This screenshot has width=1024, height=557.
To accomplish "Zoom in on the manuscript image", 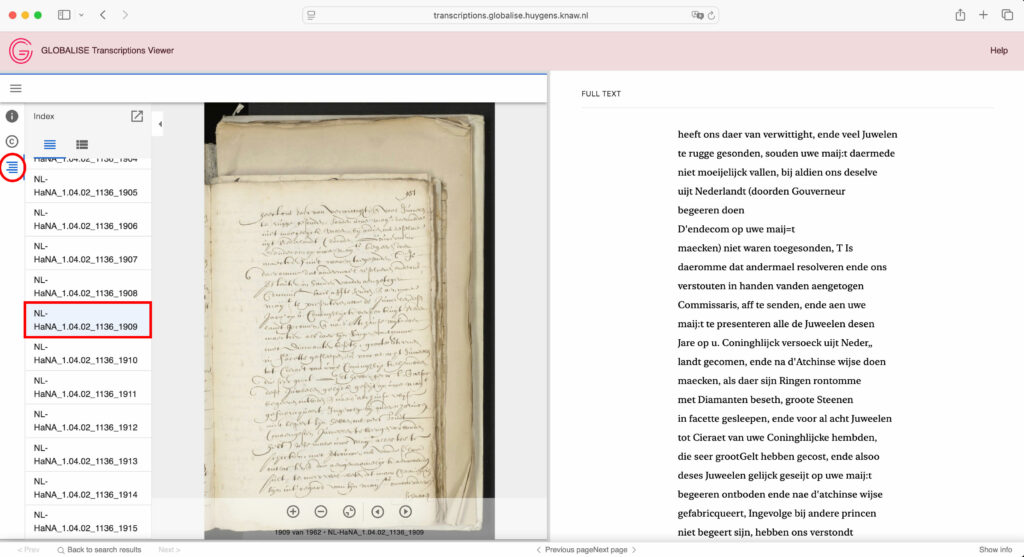I will [x=293, y=511].
